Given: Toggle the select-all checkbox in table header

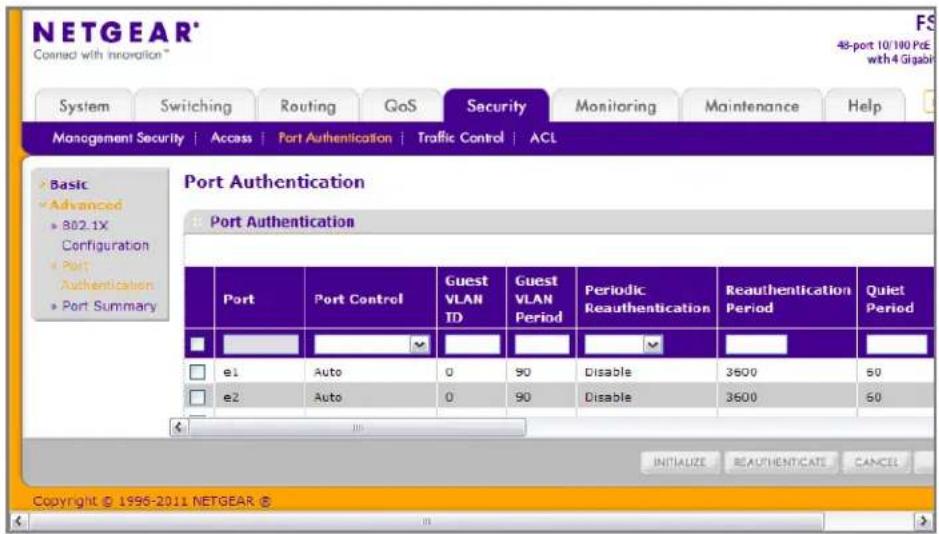Looking at the screenshot, I should 197,344.
